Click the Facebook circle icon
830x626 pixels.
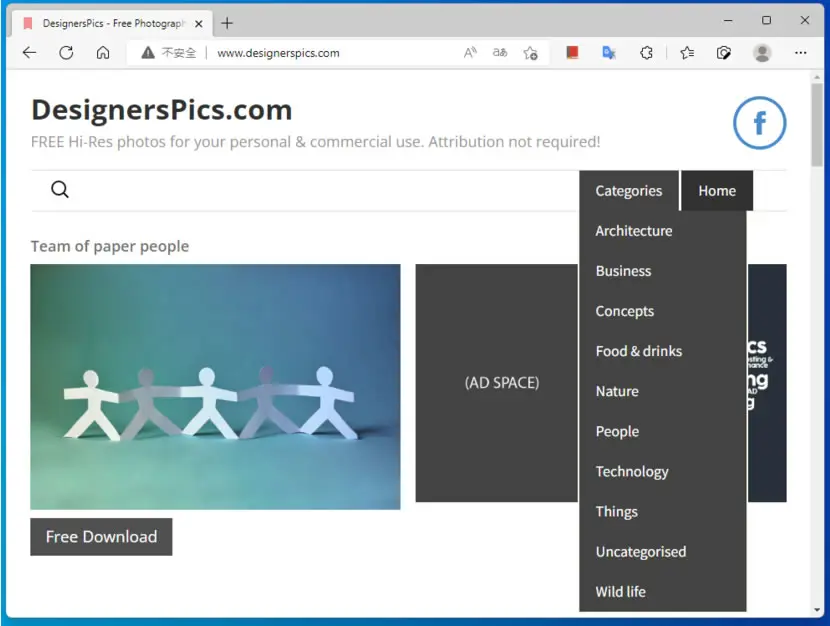pos(759,123)
